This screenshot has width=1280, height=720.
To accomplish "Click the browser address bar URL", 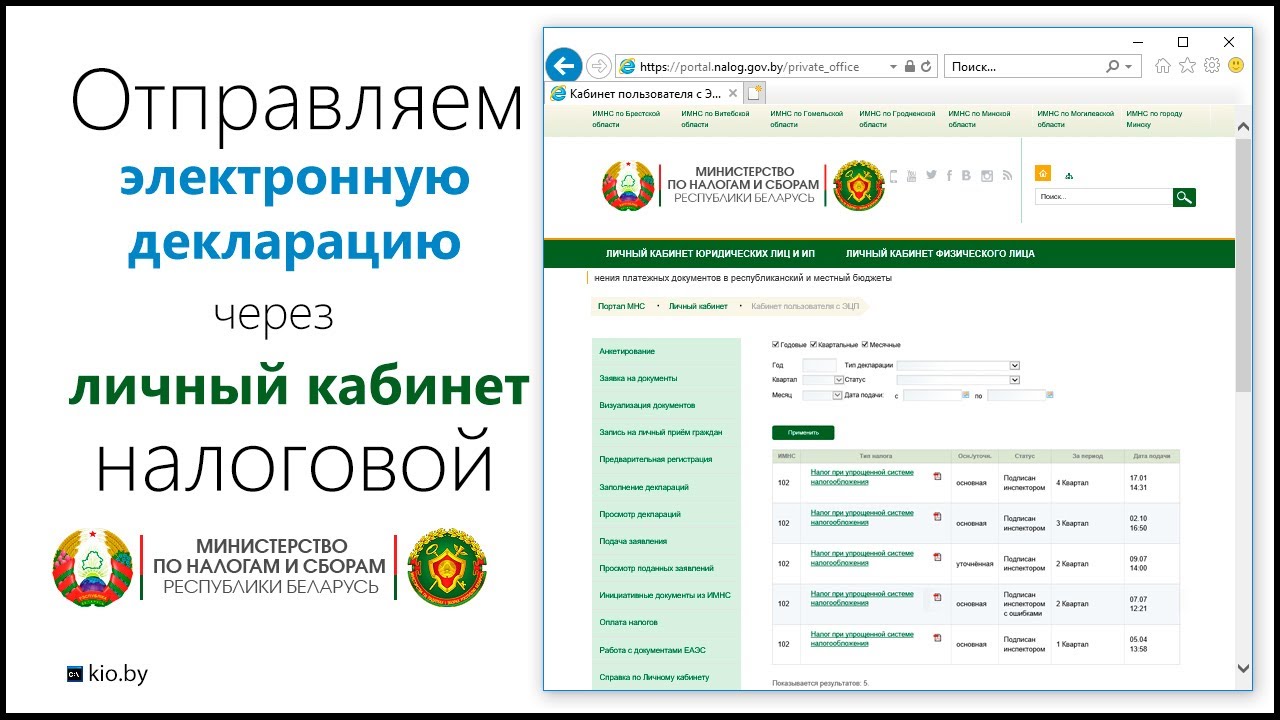I will tap(749, 67).
